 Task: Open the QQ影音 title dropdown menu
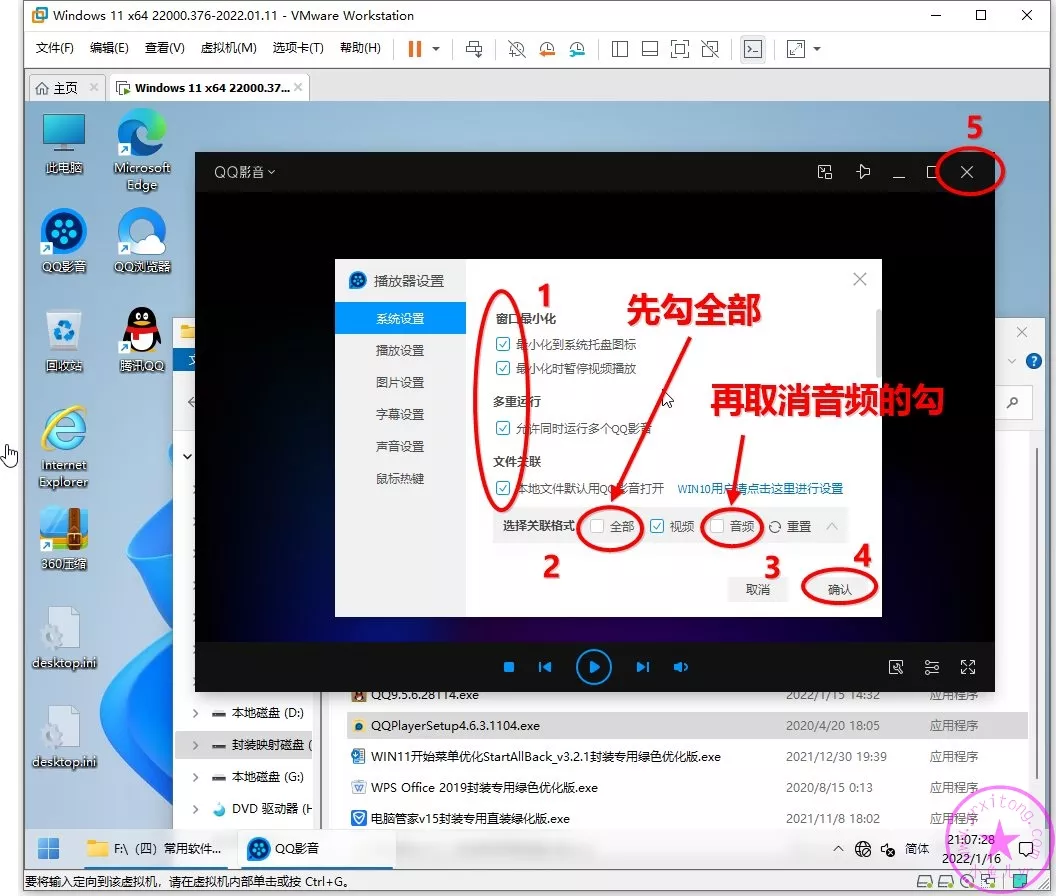[244, 172]
